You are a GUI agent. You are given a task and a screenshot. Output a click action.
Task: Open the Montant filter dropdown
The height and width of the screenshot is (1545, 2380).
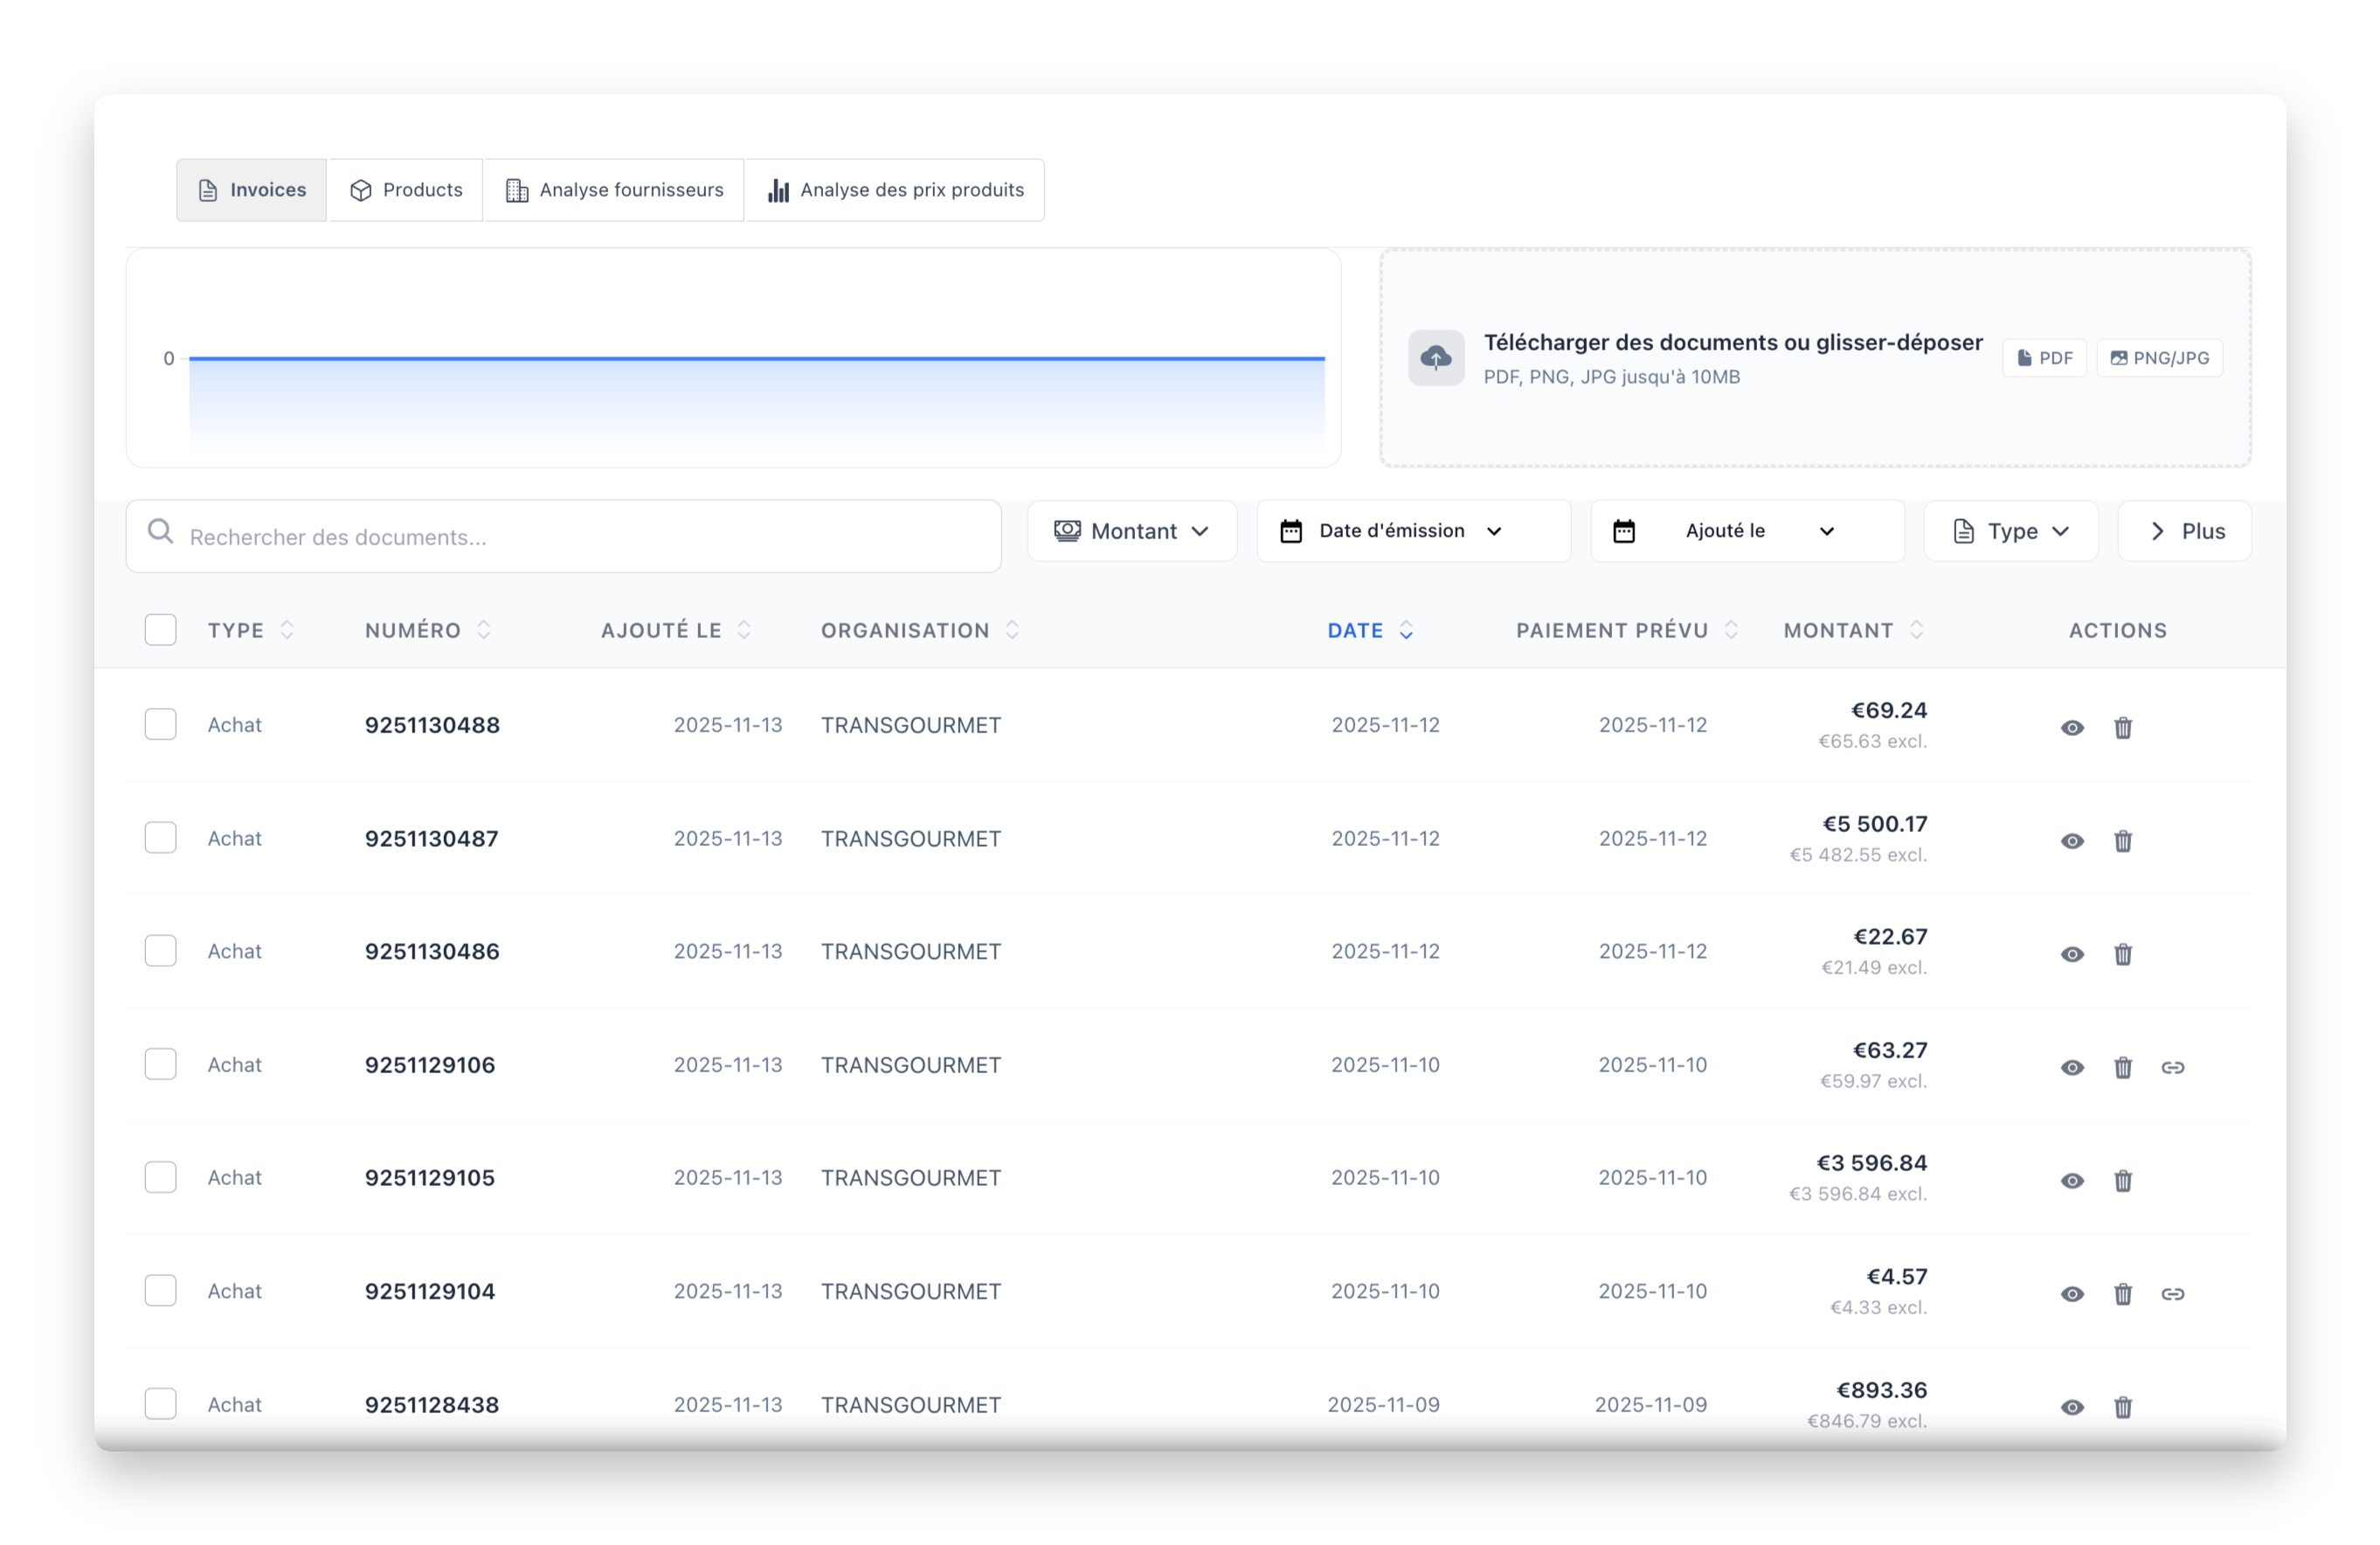pos(1132,531)
